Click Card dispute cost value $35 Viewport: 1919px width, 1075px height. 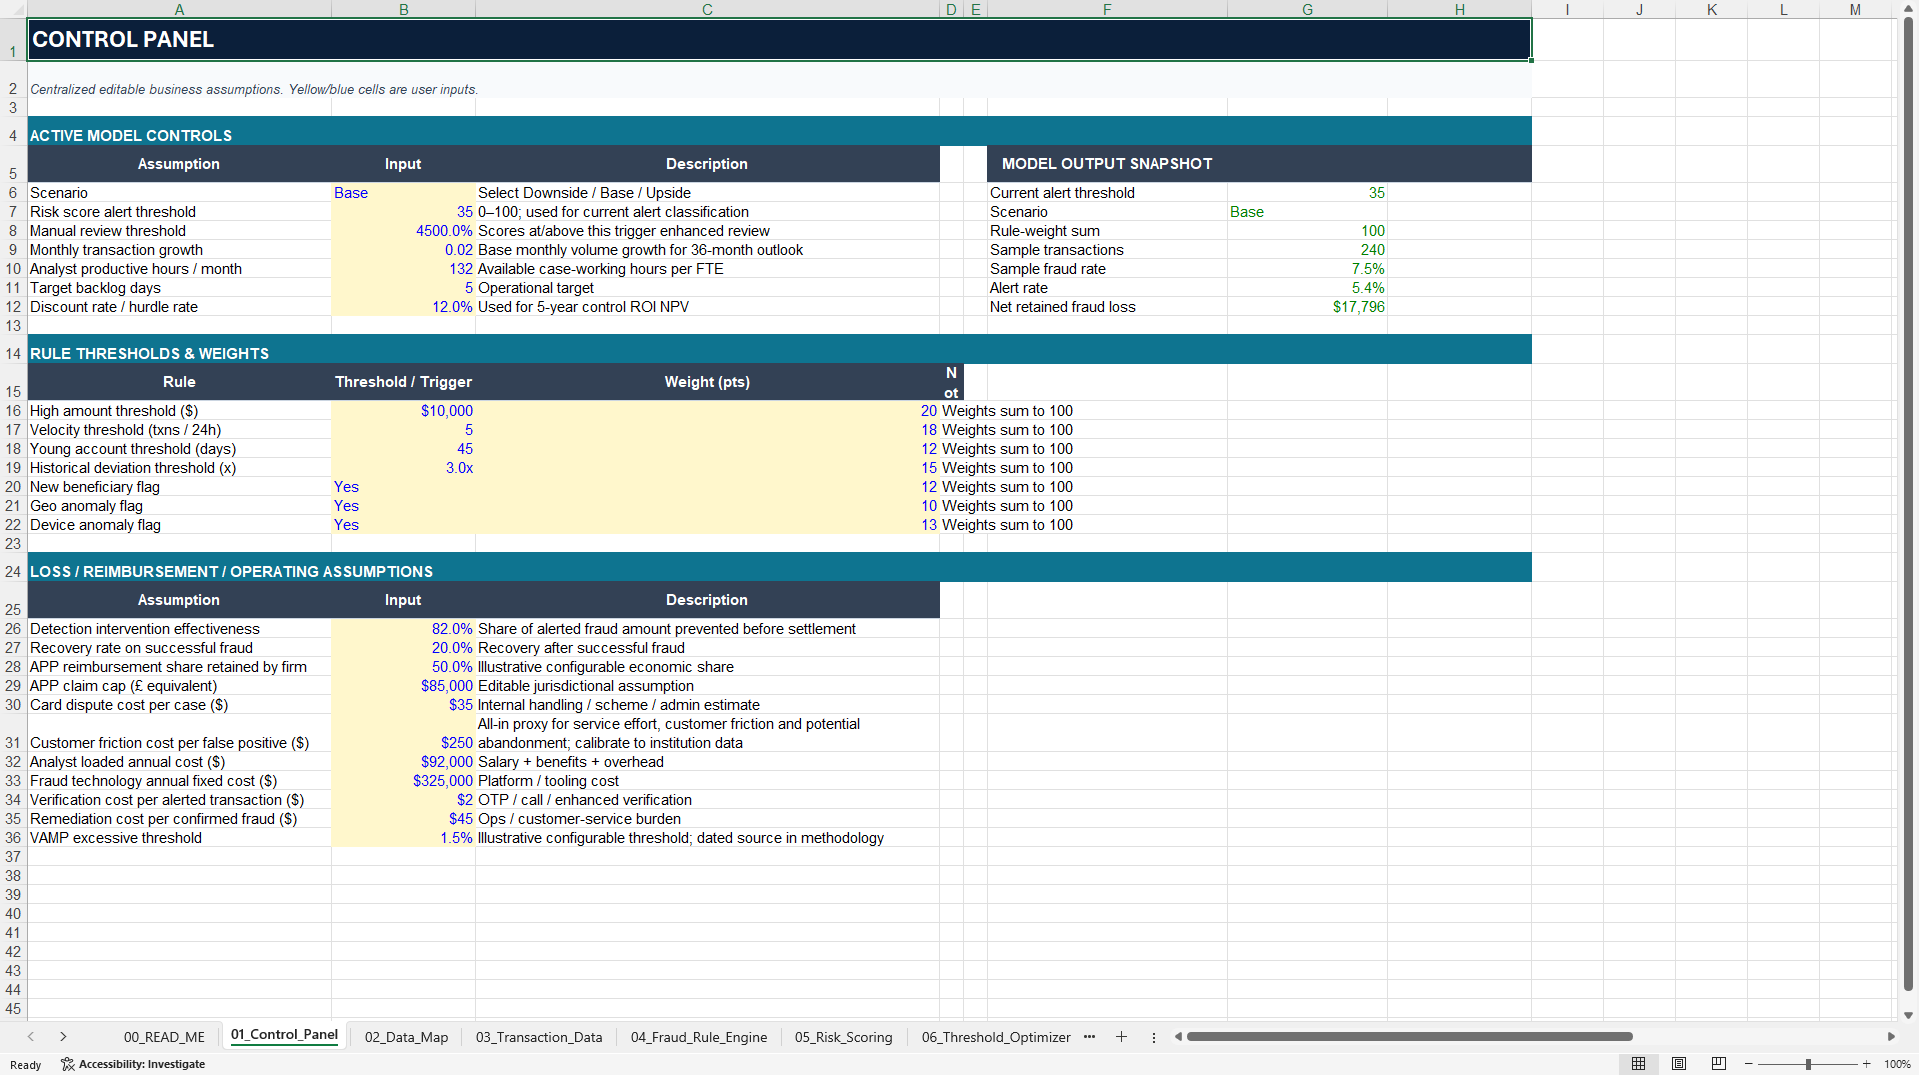[x=403, y=705]
